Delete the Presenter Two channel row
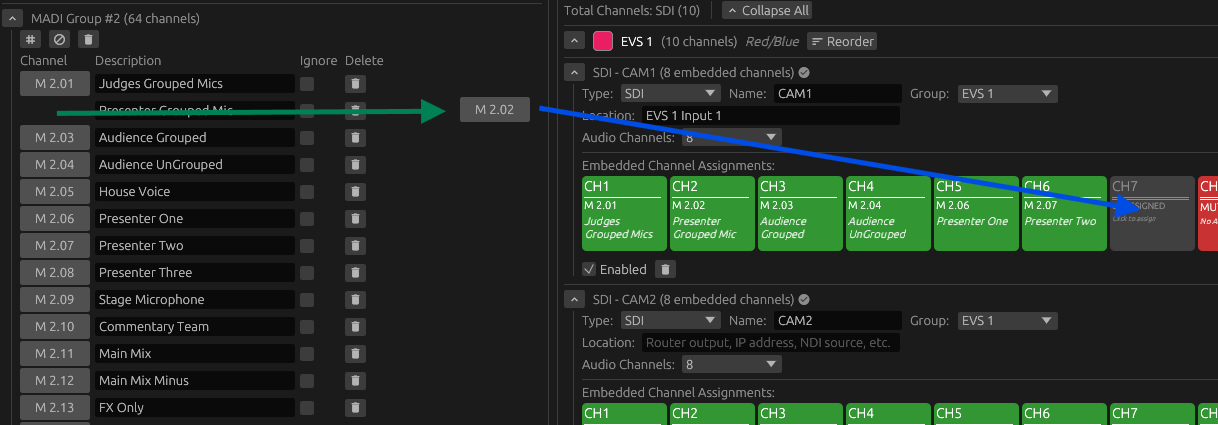1218x425 pixels. click(355, 245)
